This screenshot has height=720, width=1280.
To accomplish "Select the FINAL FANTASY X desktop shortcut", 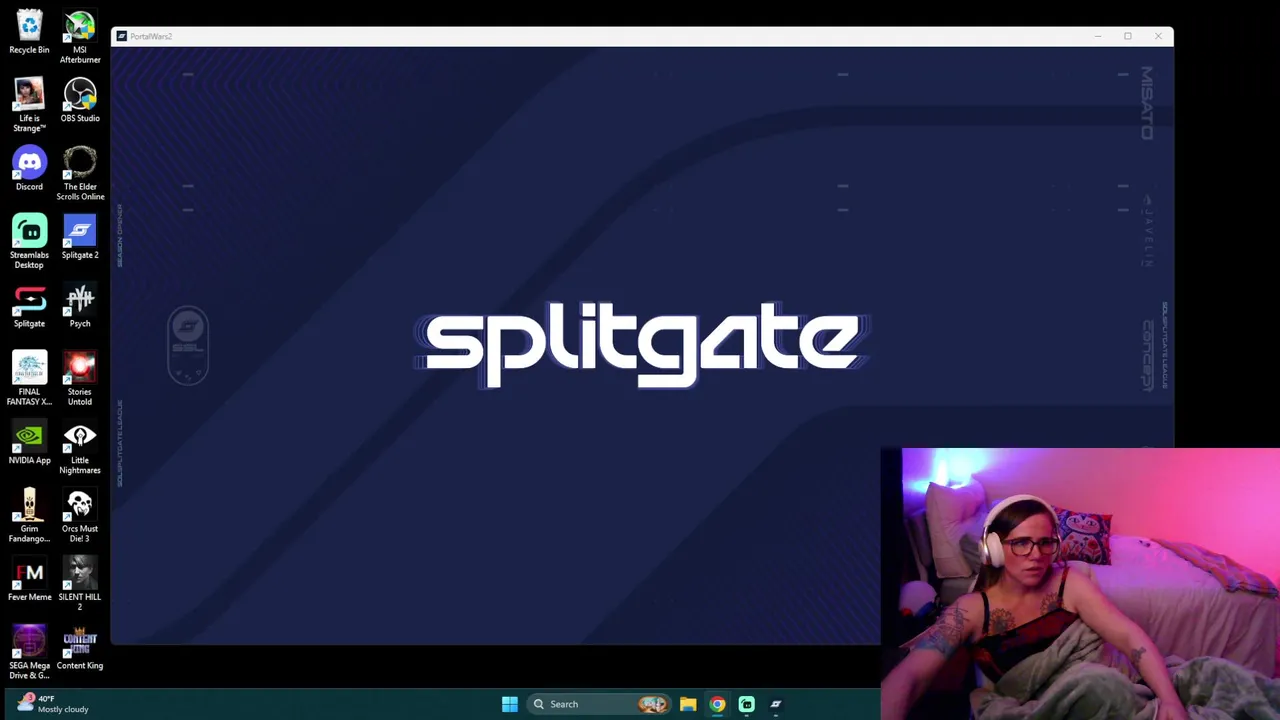I will [x=29, y=379].
